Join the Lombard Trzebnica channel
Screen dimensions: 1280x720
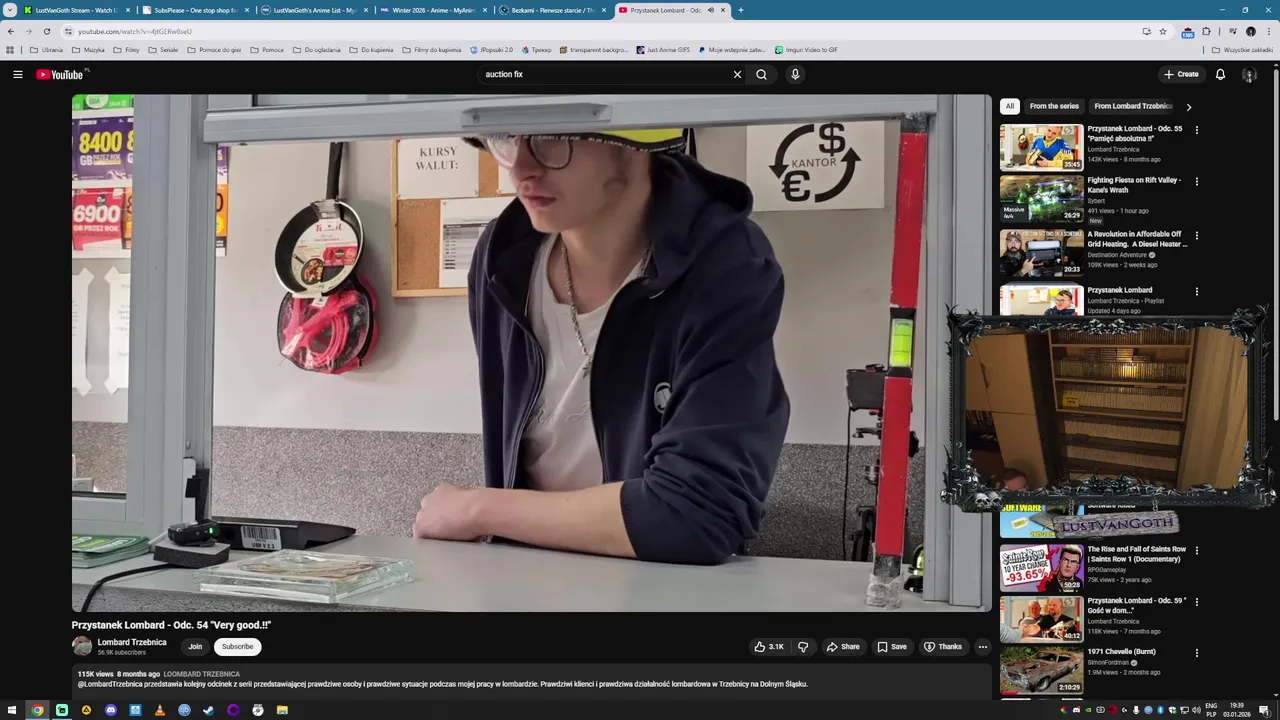[195, 647]
